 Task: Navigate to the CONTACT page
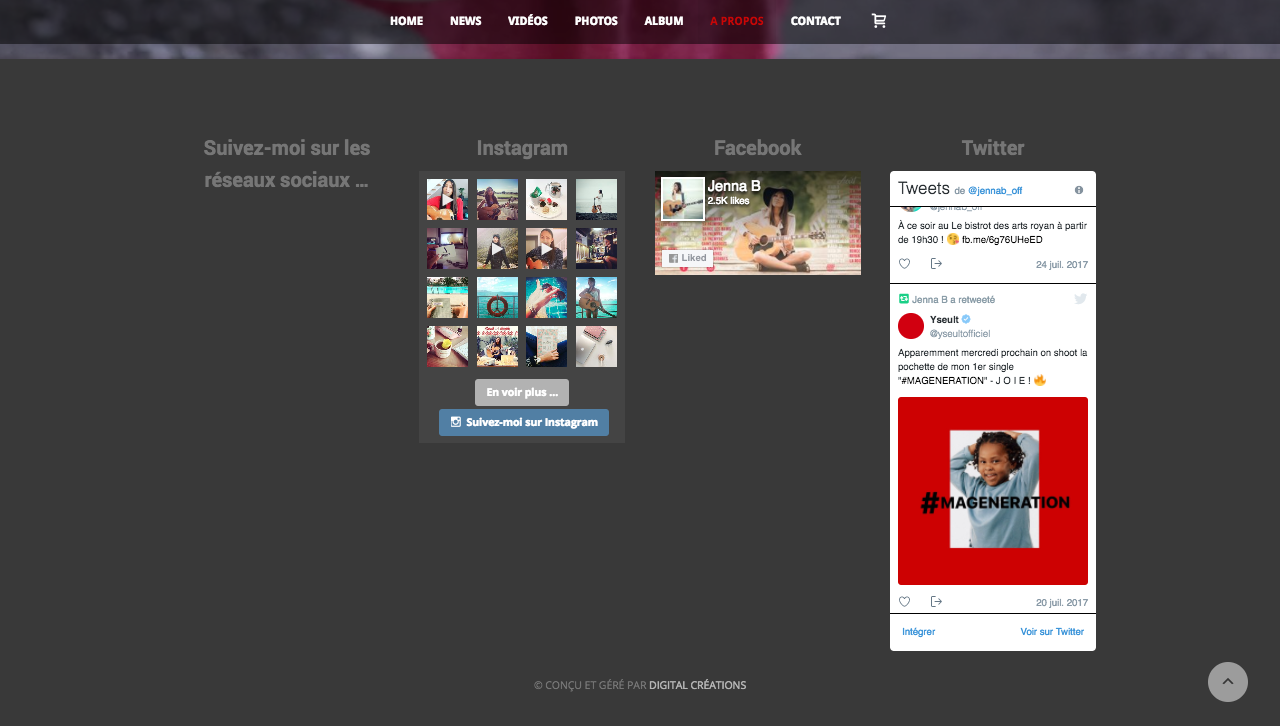[815, 21]
